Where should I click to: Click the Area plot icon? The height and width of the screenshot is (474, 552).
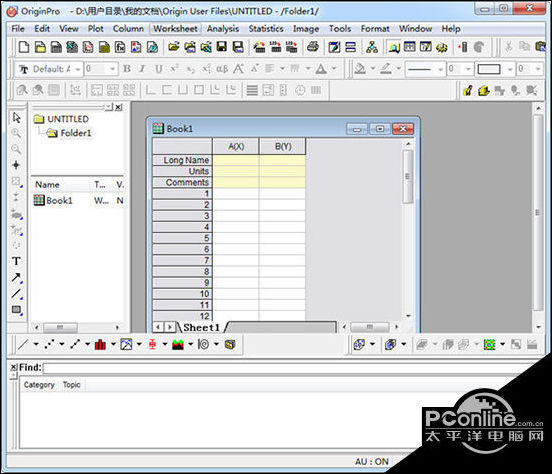click(x=178, y=344)
